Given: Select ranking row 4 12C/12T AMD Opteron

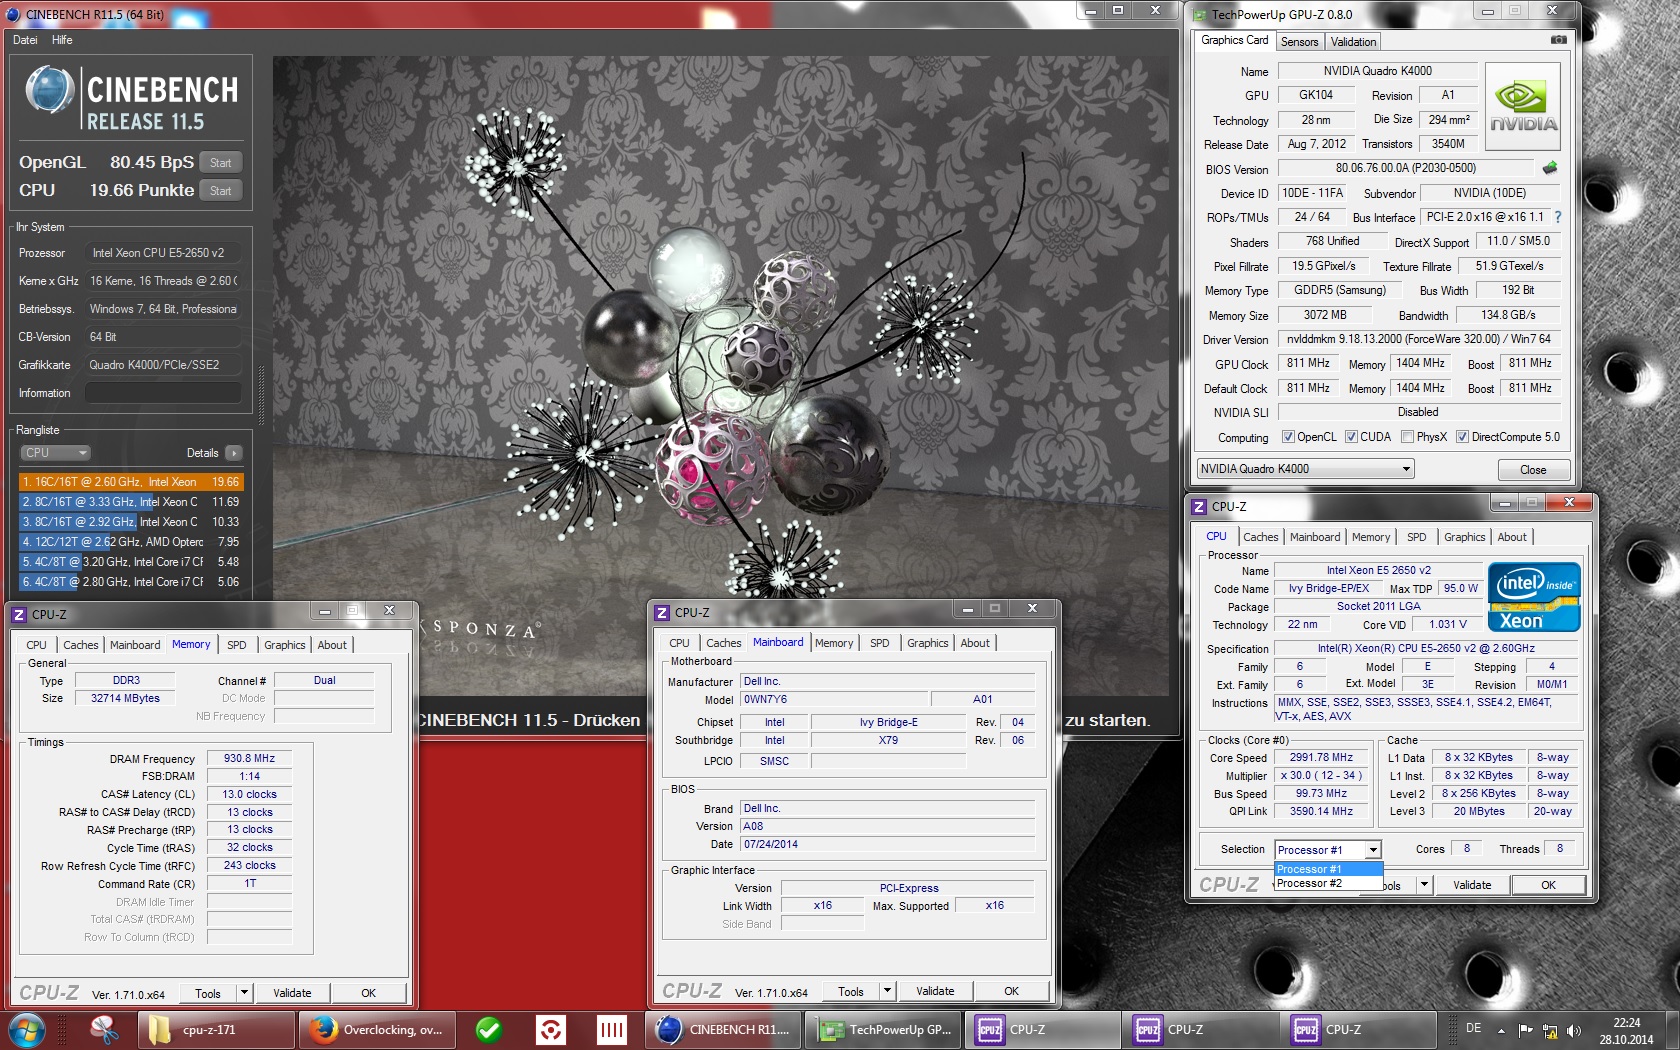Looking at the screenshot, I should coord(130,542).
